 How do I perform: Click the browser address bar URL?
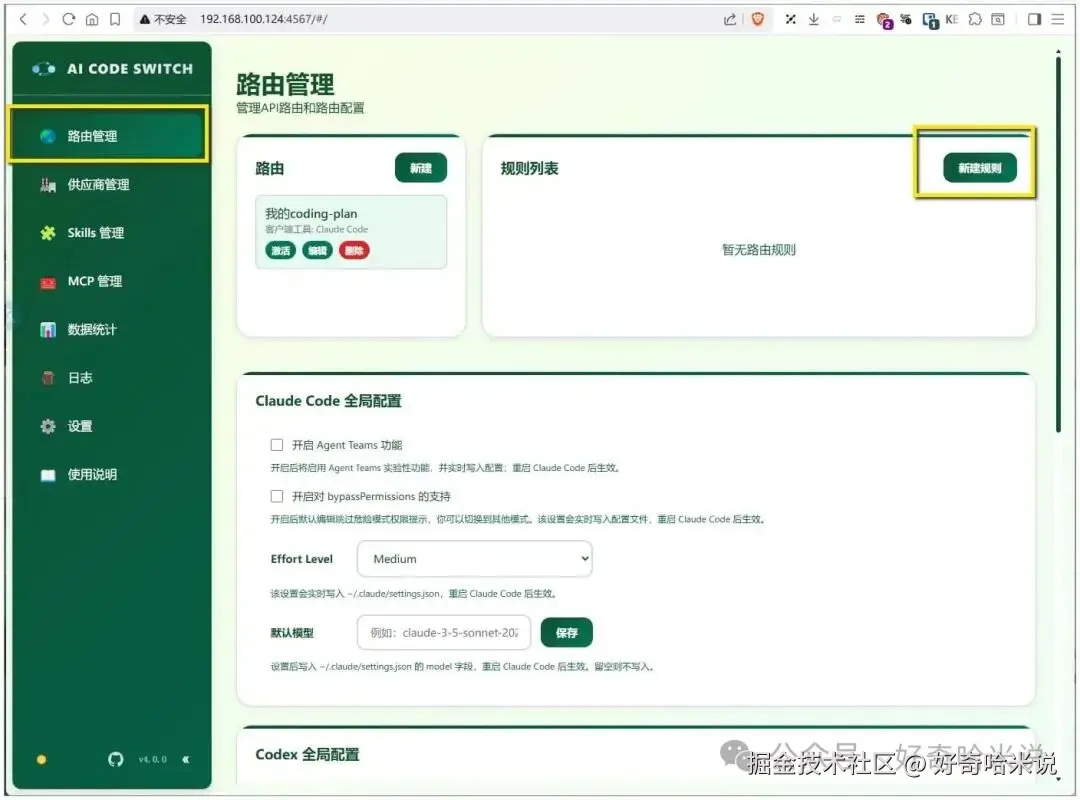(x=264, y=19)
